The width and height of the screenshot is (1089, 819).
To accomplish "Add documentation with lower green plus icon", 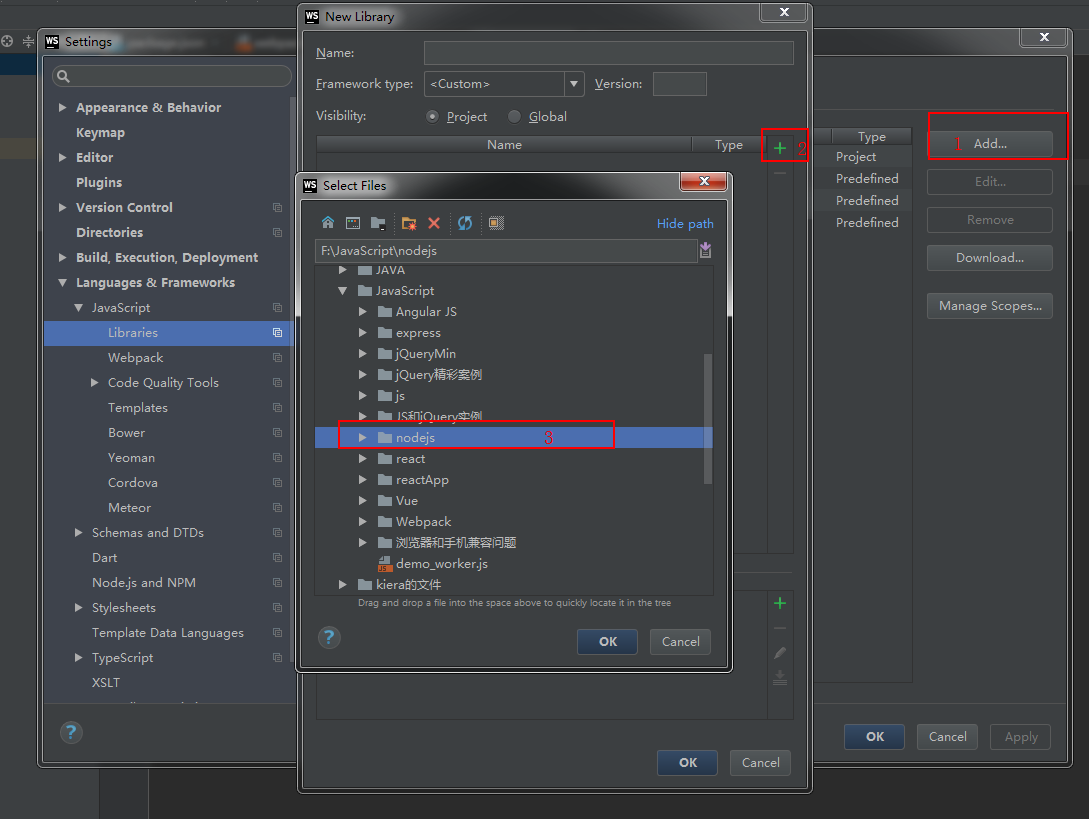I will [x=780, y=603].
